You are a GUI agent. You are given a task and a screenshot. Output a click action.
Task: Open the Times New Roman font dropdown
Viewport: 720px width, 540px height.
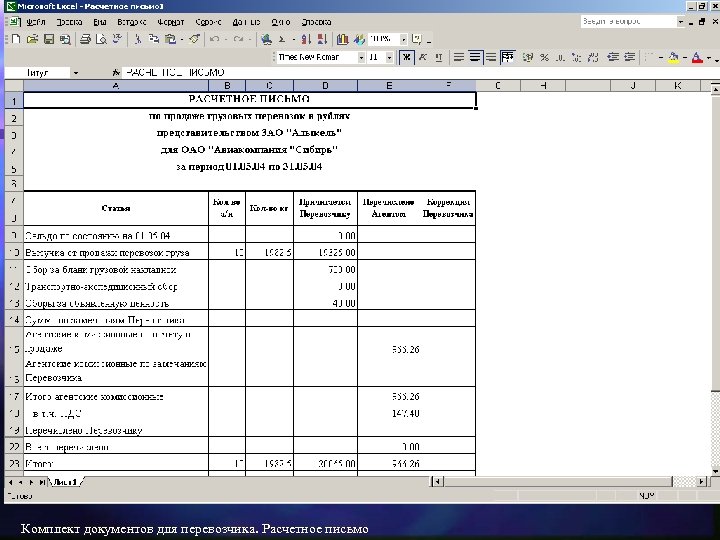point(361,57)
